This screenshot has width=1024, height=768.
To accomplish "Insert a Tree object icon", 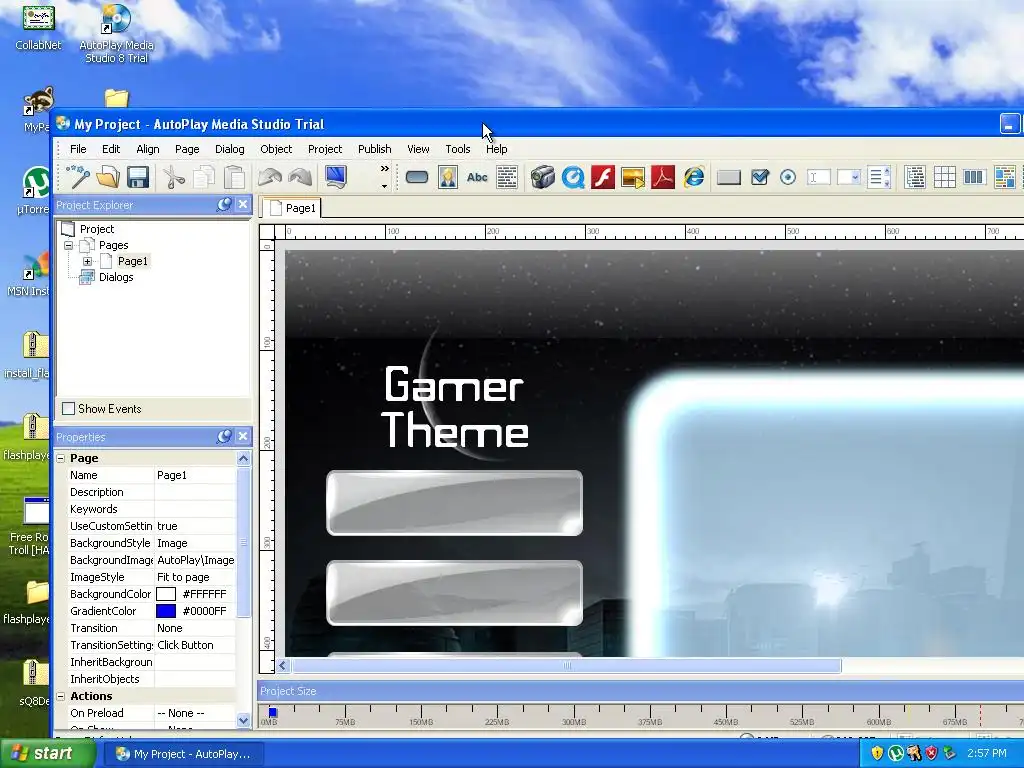I will (914, 177).
